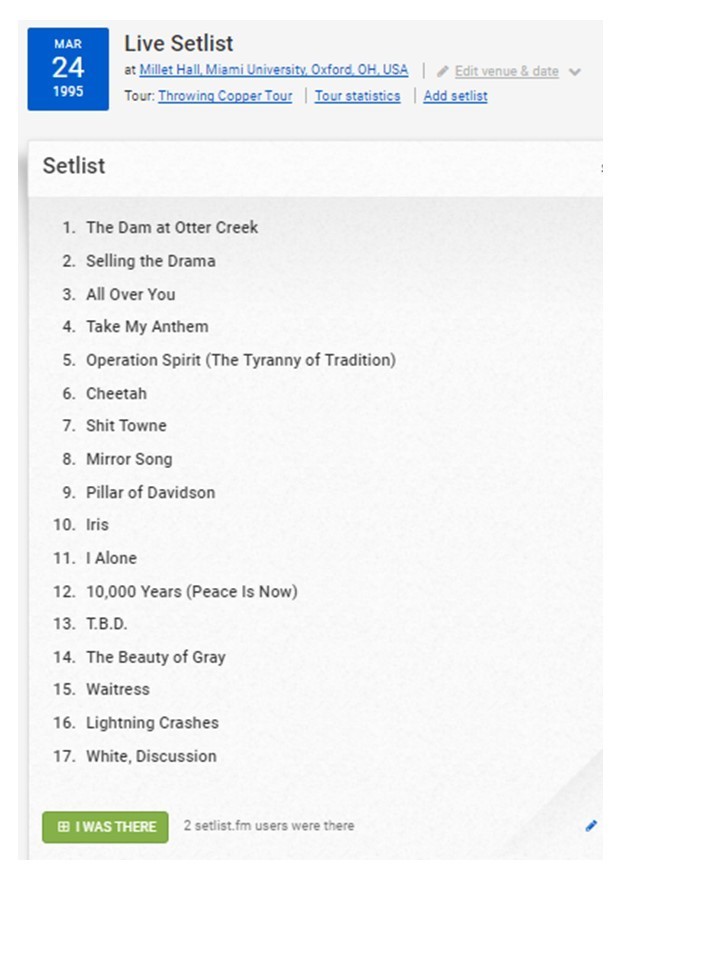
Task: Click the blue pencil edit setlist icon
Action: 591,826
